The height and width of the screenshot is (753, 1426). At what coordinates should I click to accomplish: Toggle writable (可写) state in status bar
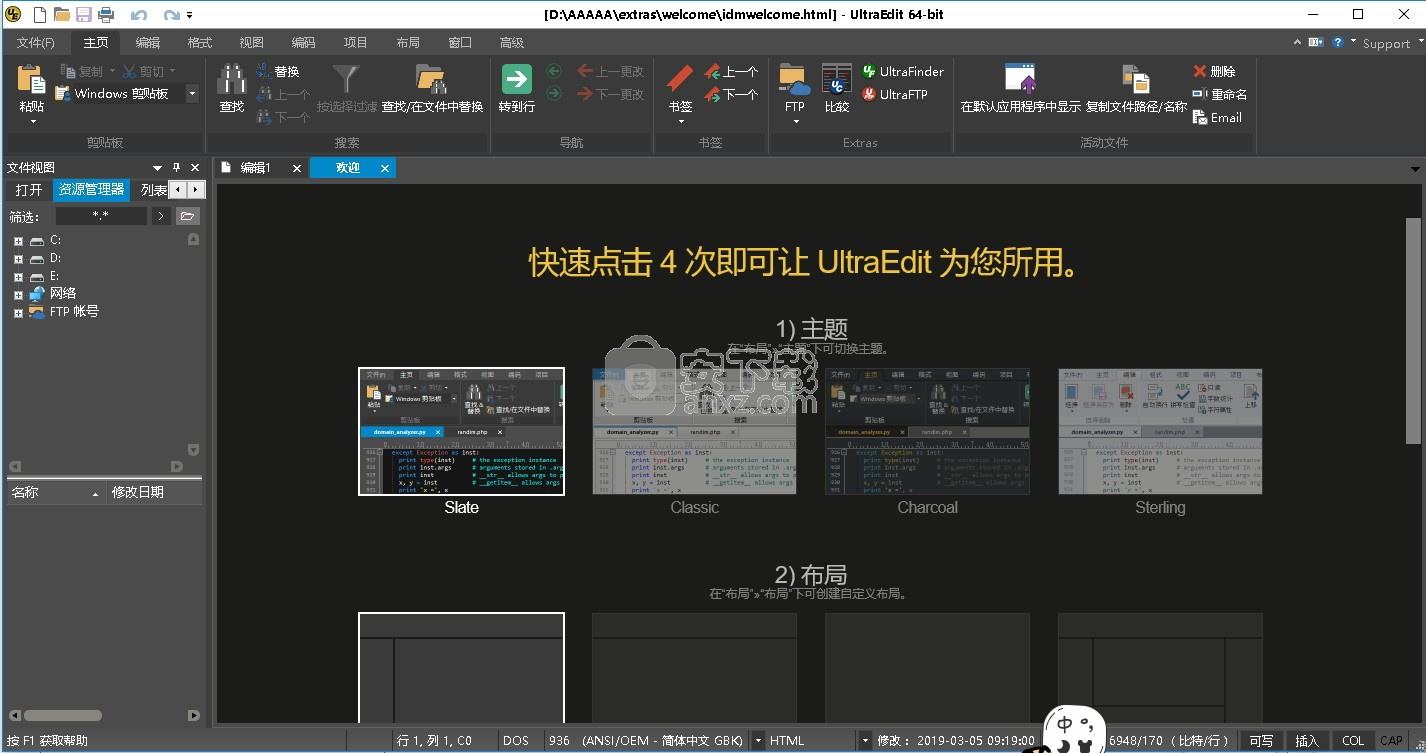click(x=1261, y=741)
